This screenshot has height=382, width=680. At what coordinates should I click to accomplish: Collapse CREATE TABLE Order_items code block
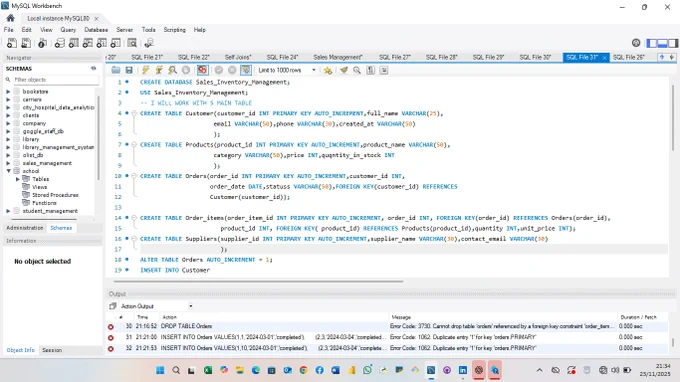pyautogui.click(x=134, y=218)
